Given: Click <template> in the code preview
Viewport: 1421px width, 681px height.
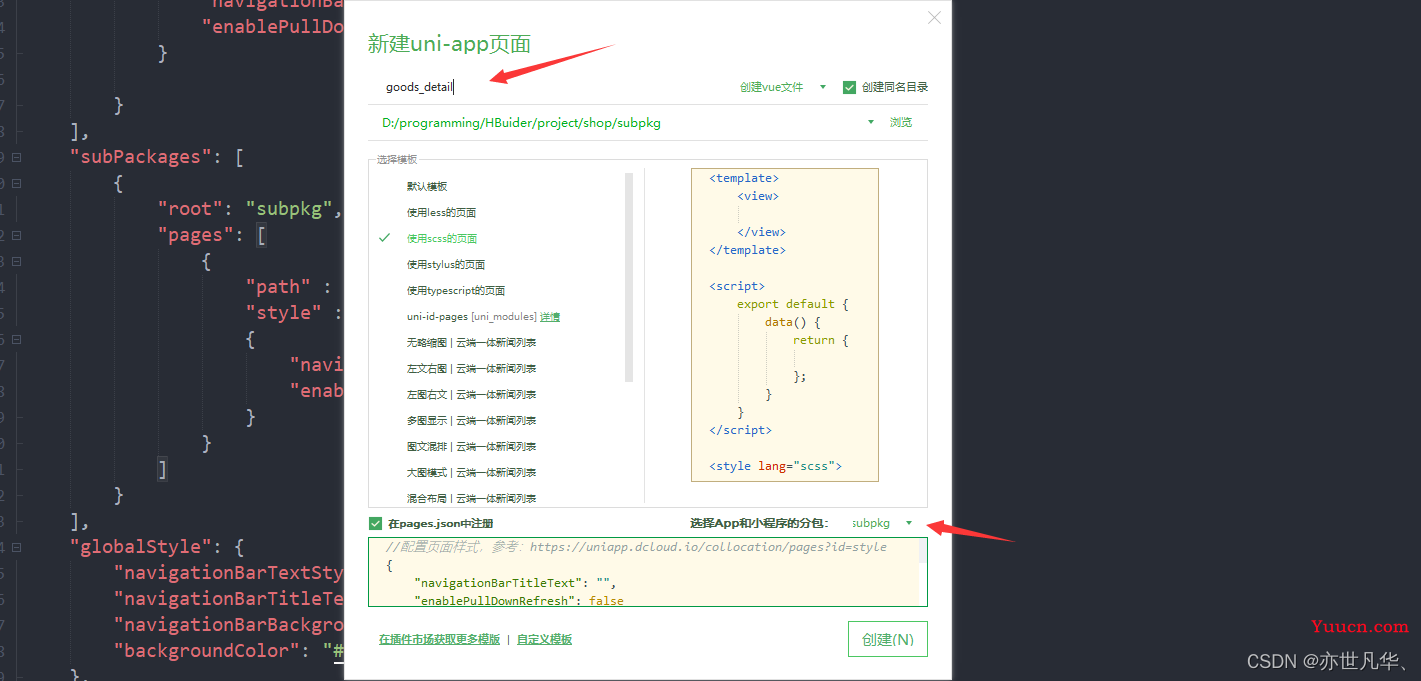Looking at the screenshot, I should (744, 178).
